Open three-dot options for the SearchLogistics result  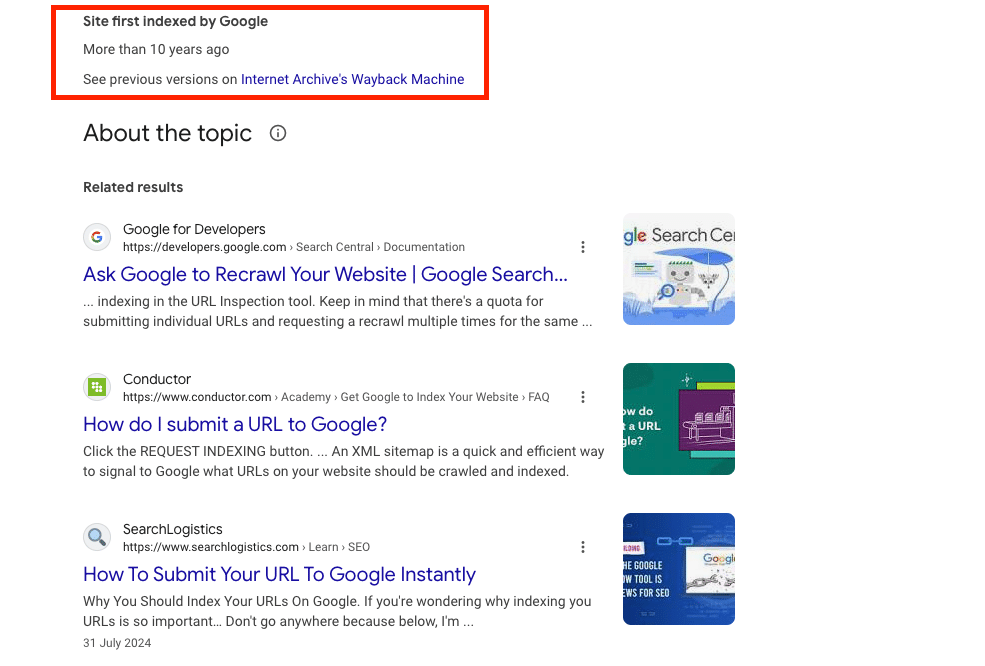coord(583,547)
